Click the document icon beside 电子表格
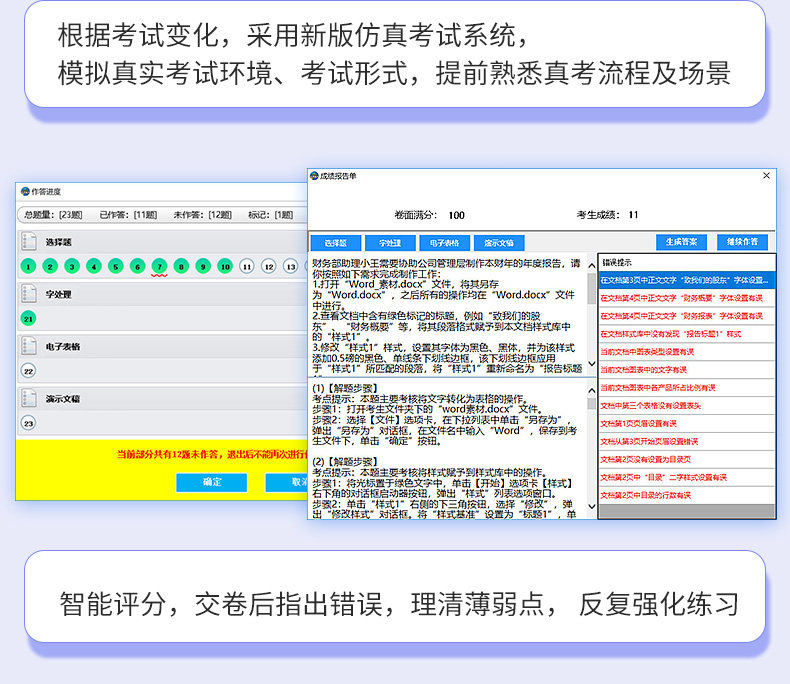 tap(29, 346)
